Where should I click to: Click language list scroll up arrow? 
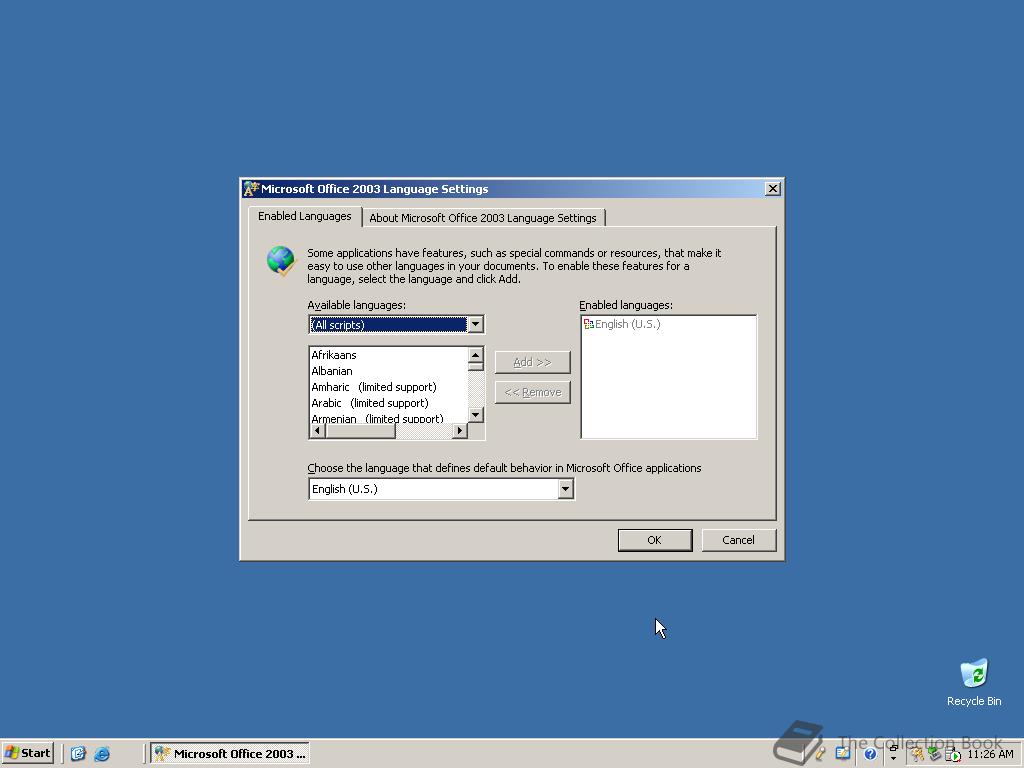[x=475, y=355]
